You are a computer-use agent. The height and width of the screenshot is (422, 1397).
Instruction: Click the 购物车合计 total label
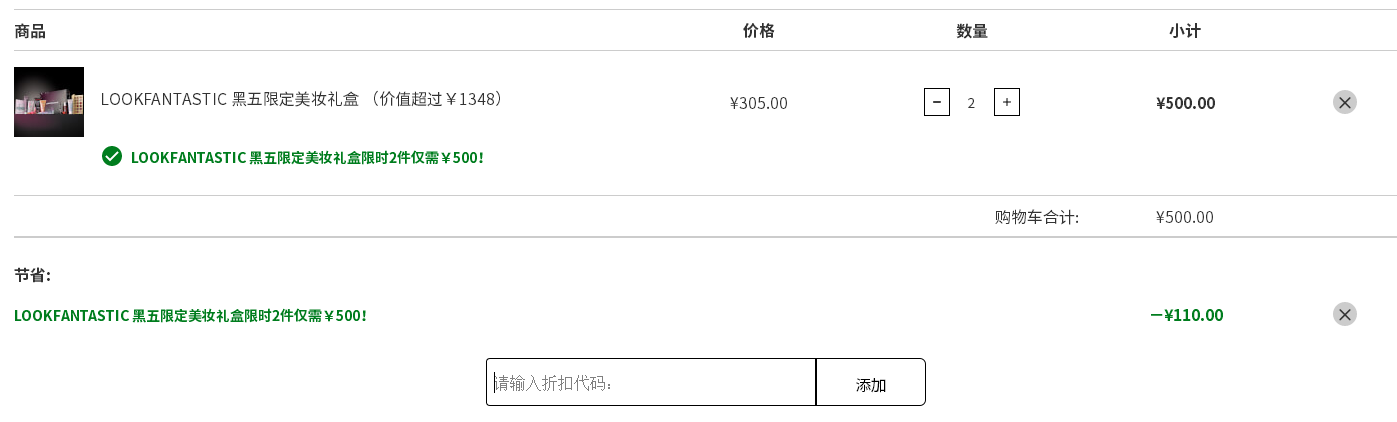[1037, 217]
